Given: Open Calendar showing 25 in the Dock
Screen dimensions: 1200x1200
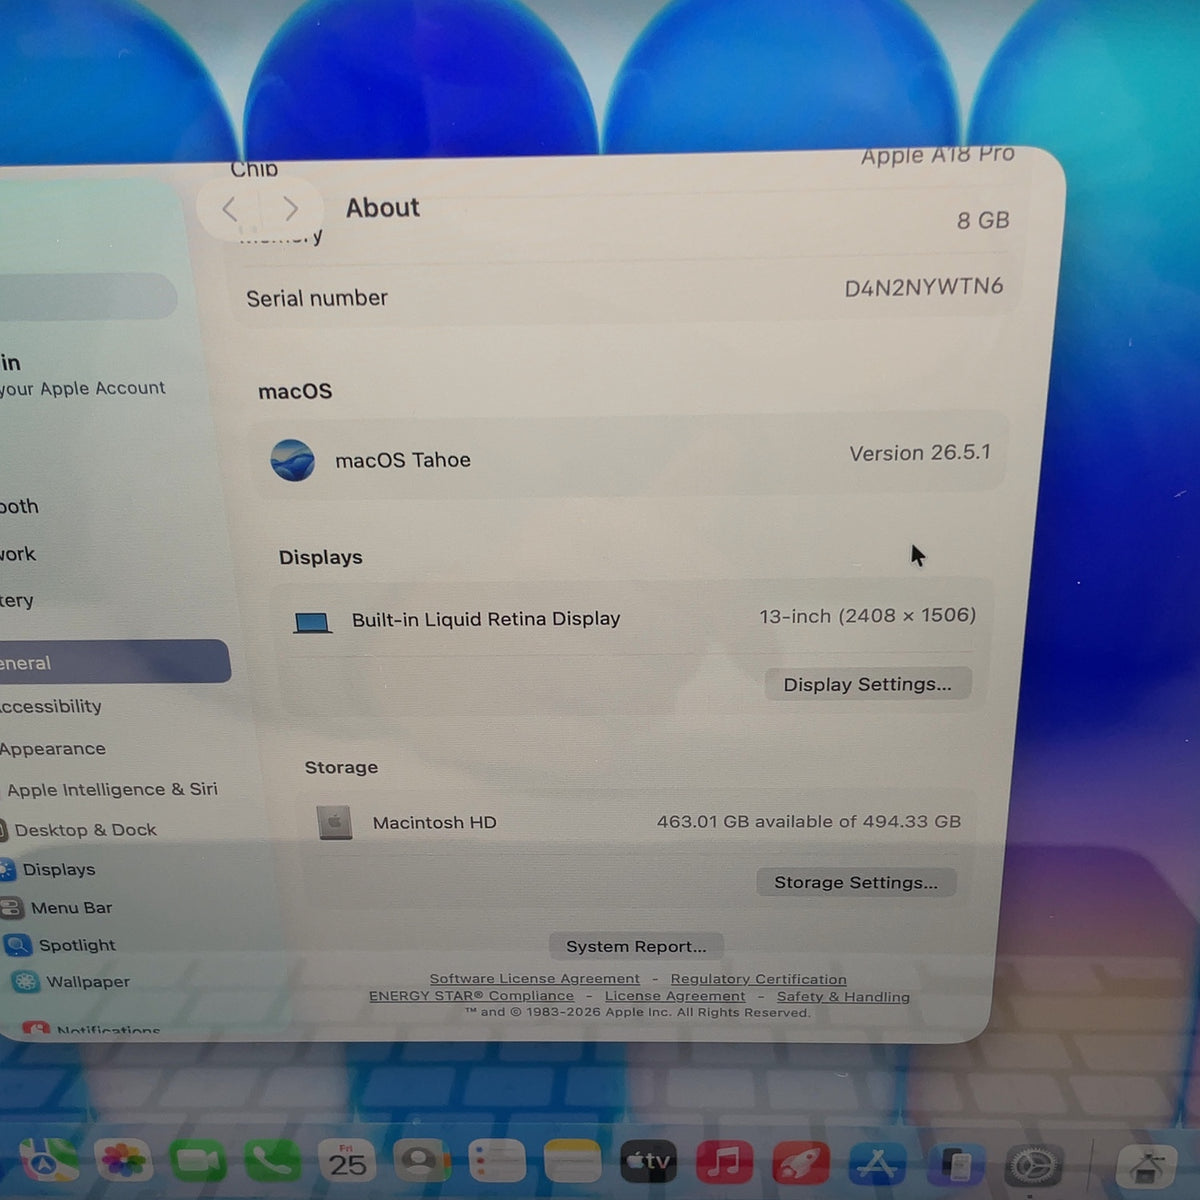Looking at the screenshot, I should click(347, 1162).
